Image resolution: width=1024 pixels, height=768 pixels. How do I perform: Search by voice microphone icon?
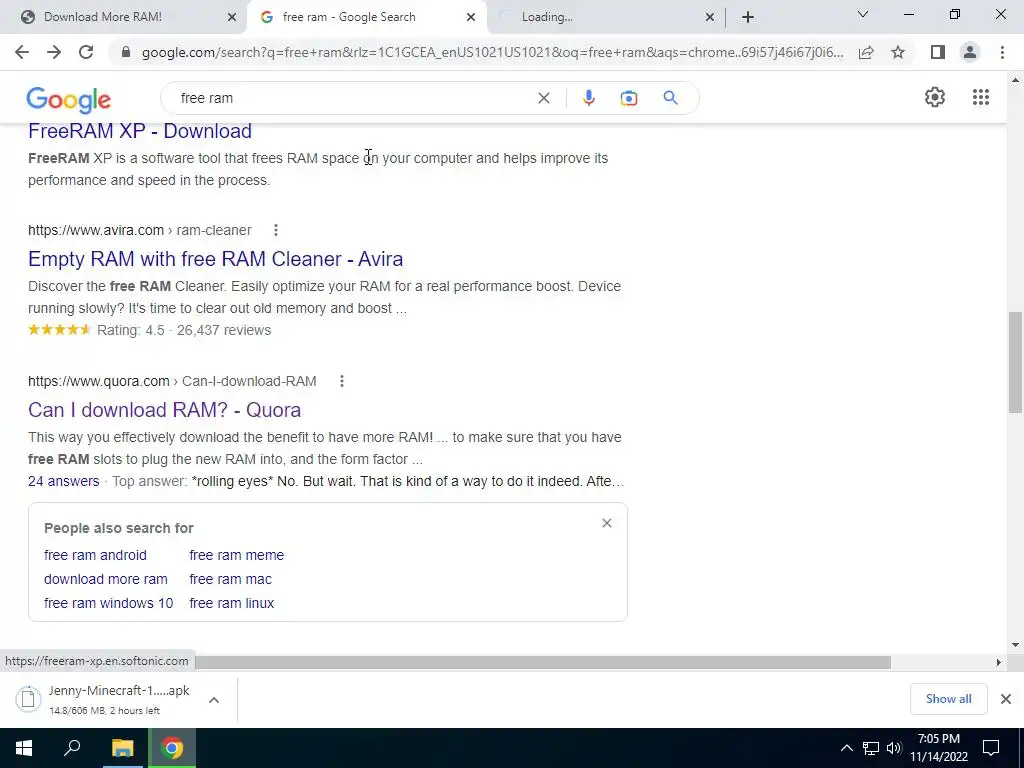588,98
